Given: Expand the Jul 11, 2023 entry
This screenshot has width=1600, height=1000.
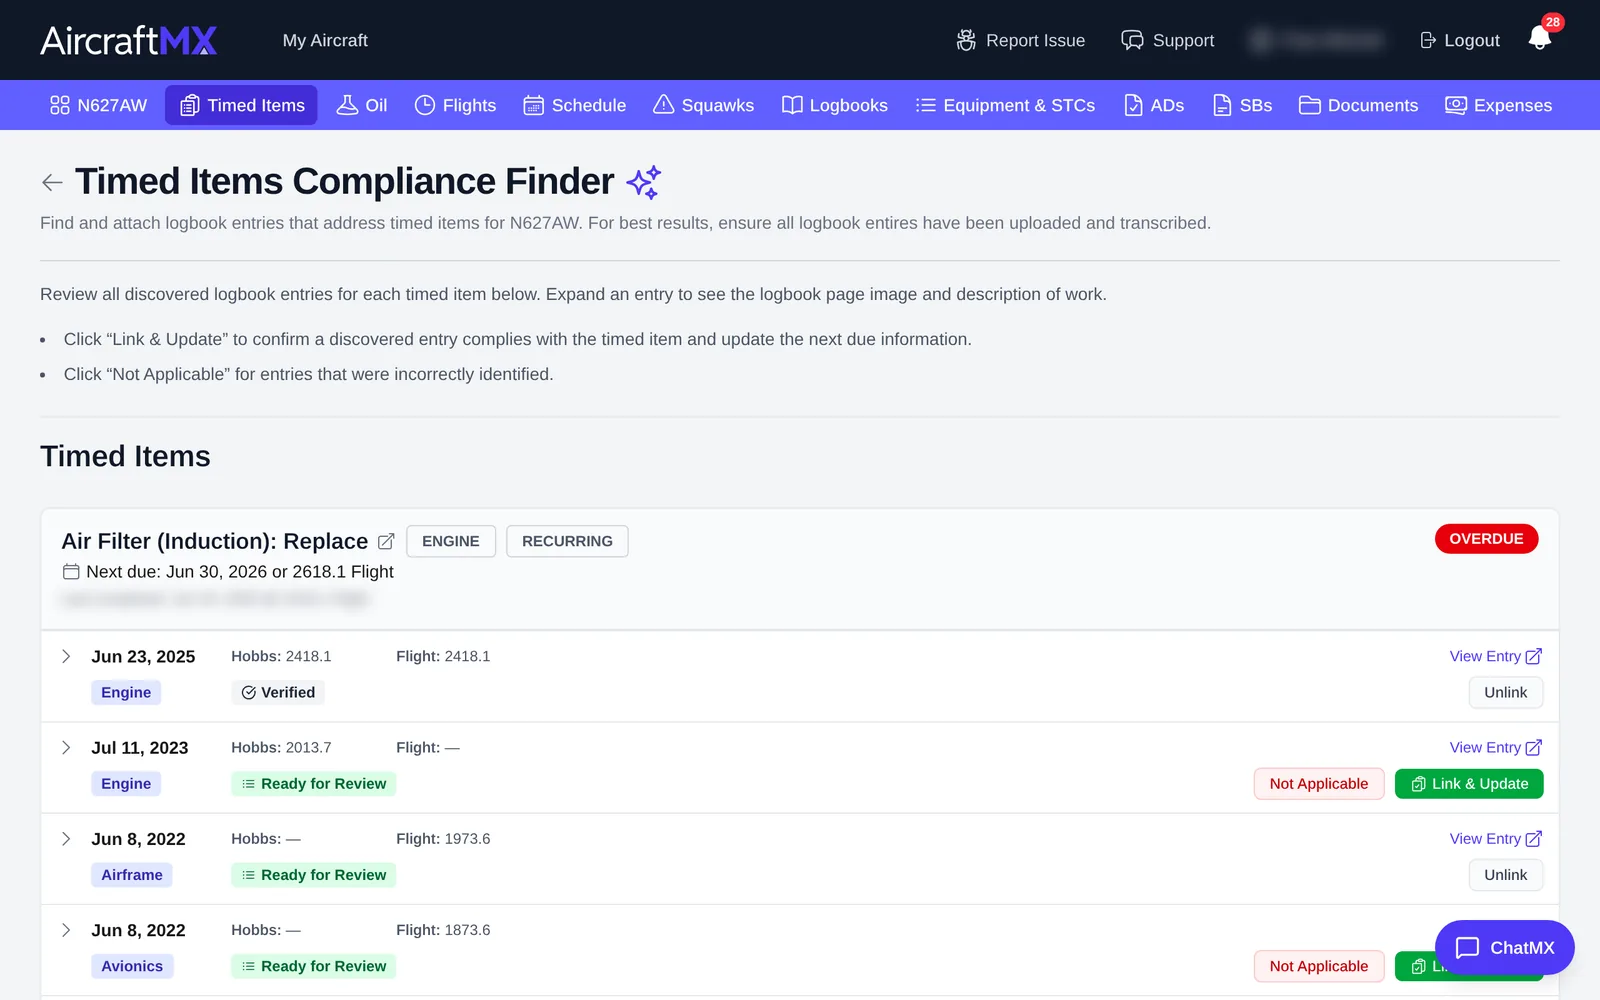Looking at the screenshot, I should point(66,747).
